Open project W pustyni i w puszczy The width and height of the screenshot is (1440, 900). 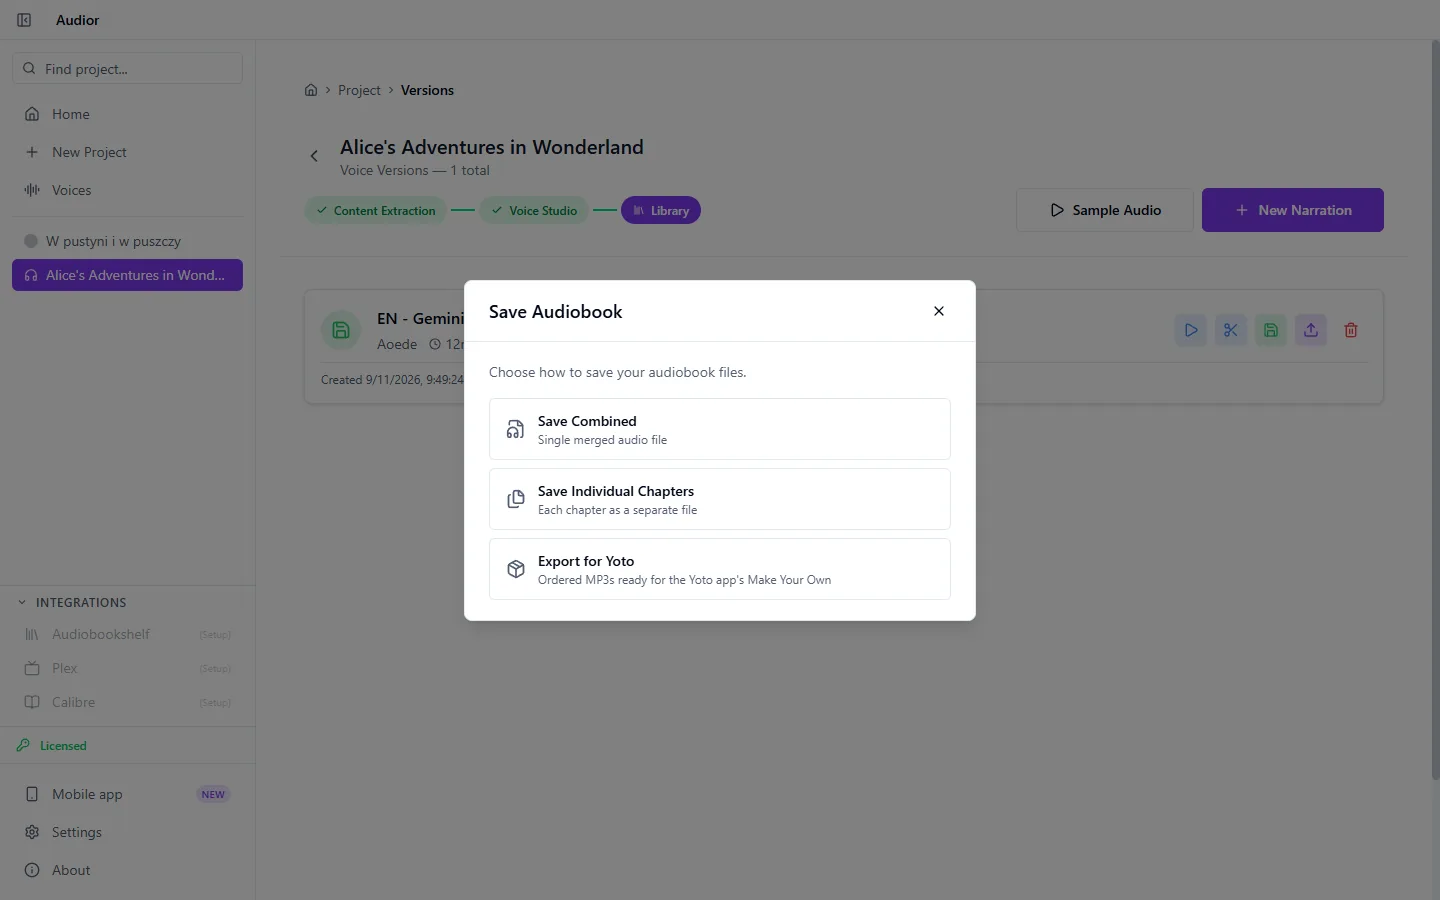[x=127, y=241]
